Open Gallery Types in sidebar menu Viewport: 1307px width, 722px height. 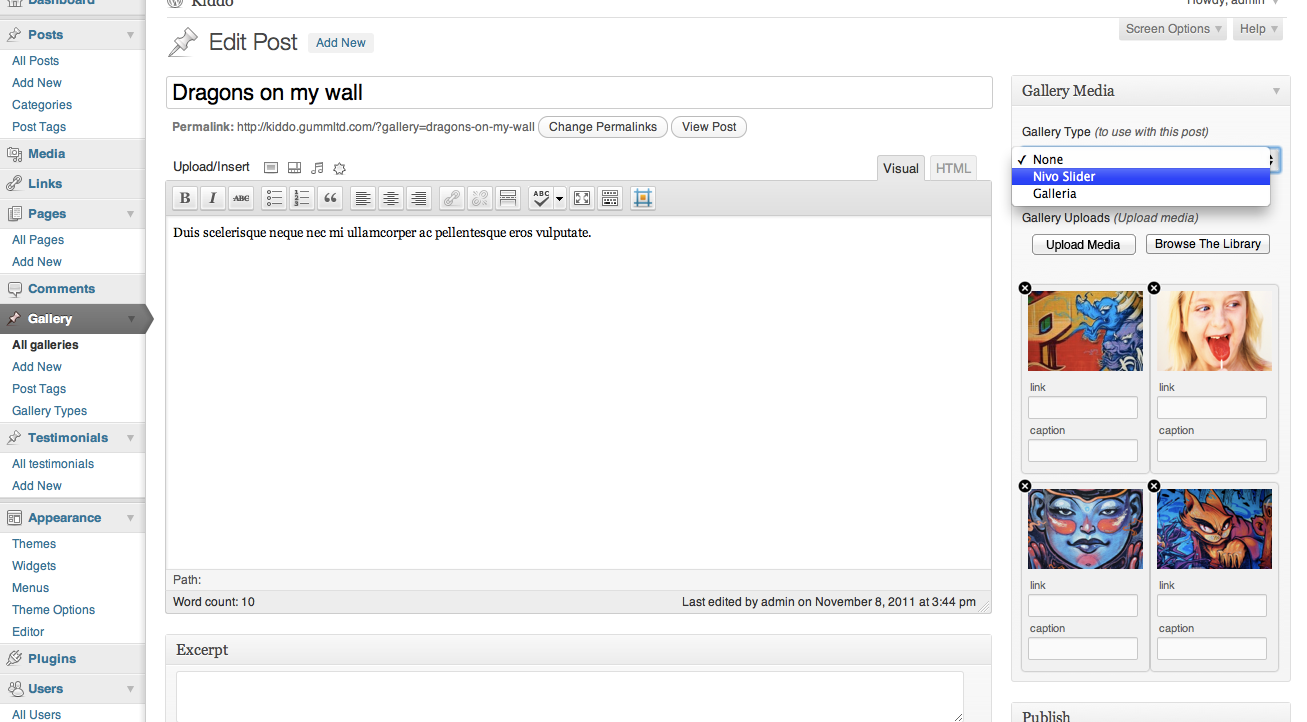click(x=49, y=411)
